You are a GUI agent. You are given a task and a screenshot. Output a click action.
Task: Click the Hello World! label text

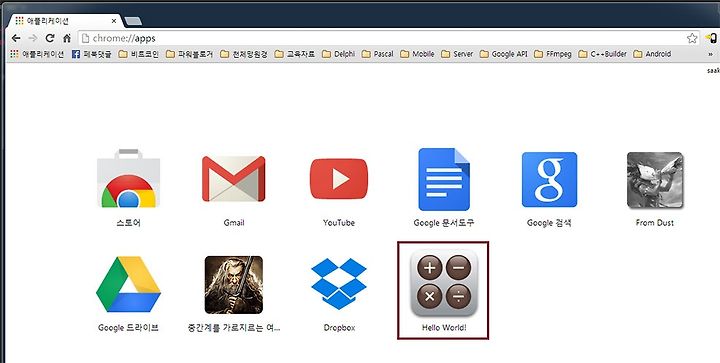click(x=444, y=328)
